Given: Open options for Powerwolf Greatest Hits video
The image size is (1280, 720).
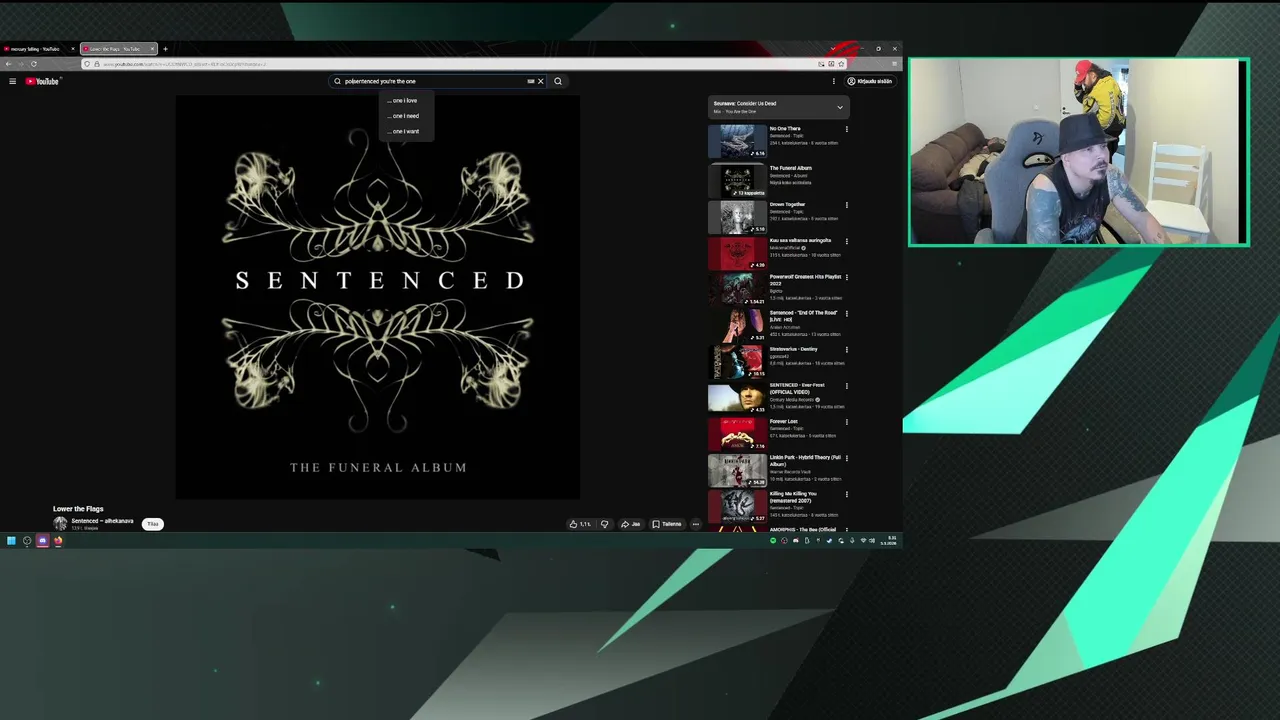Looking at the screenshot, I should coord(847,277).
